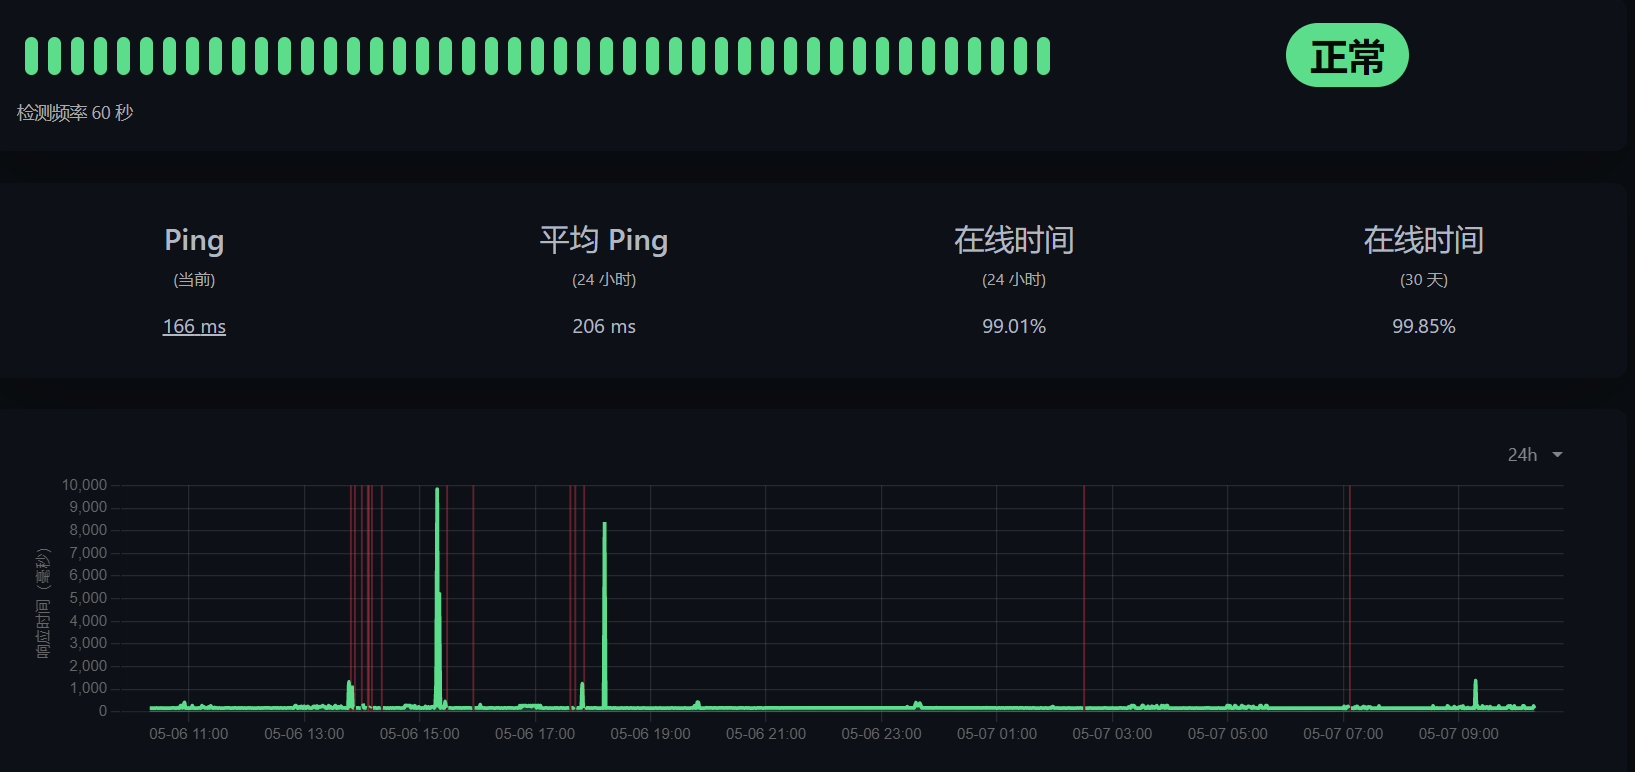The width and height of the screenshot is (1635, 772).
Task: Click the 05-07 03:00 x-axis label
Action: click(x=1112, y=734)
